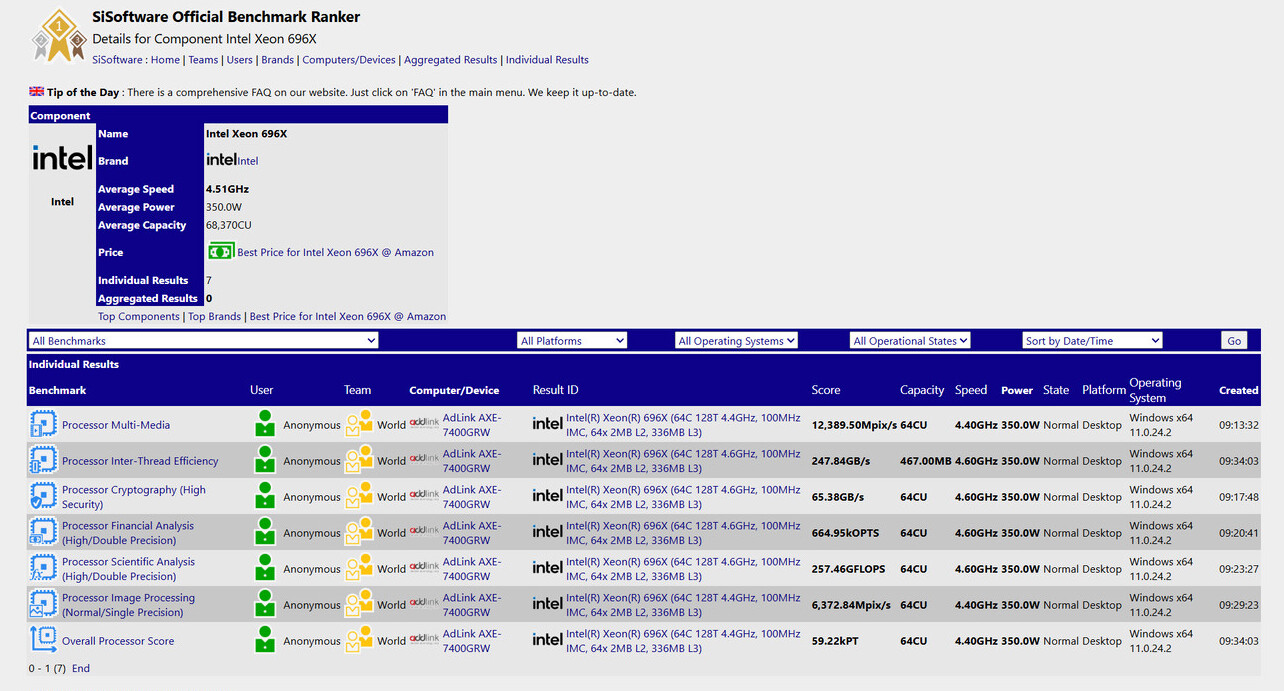Viewport: 1284px width, 691px height.
Task: Click the Overall Processor Score benchmark icon
Action: [43, 640]
